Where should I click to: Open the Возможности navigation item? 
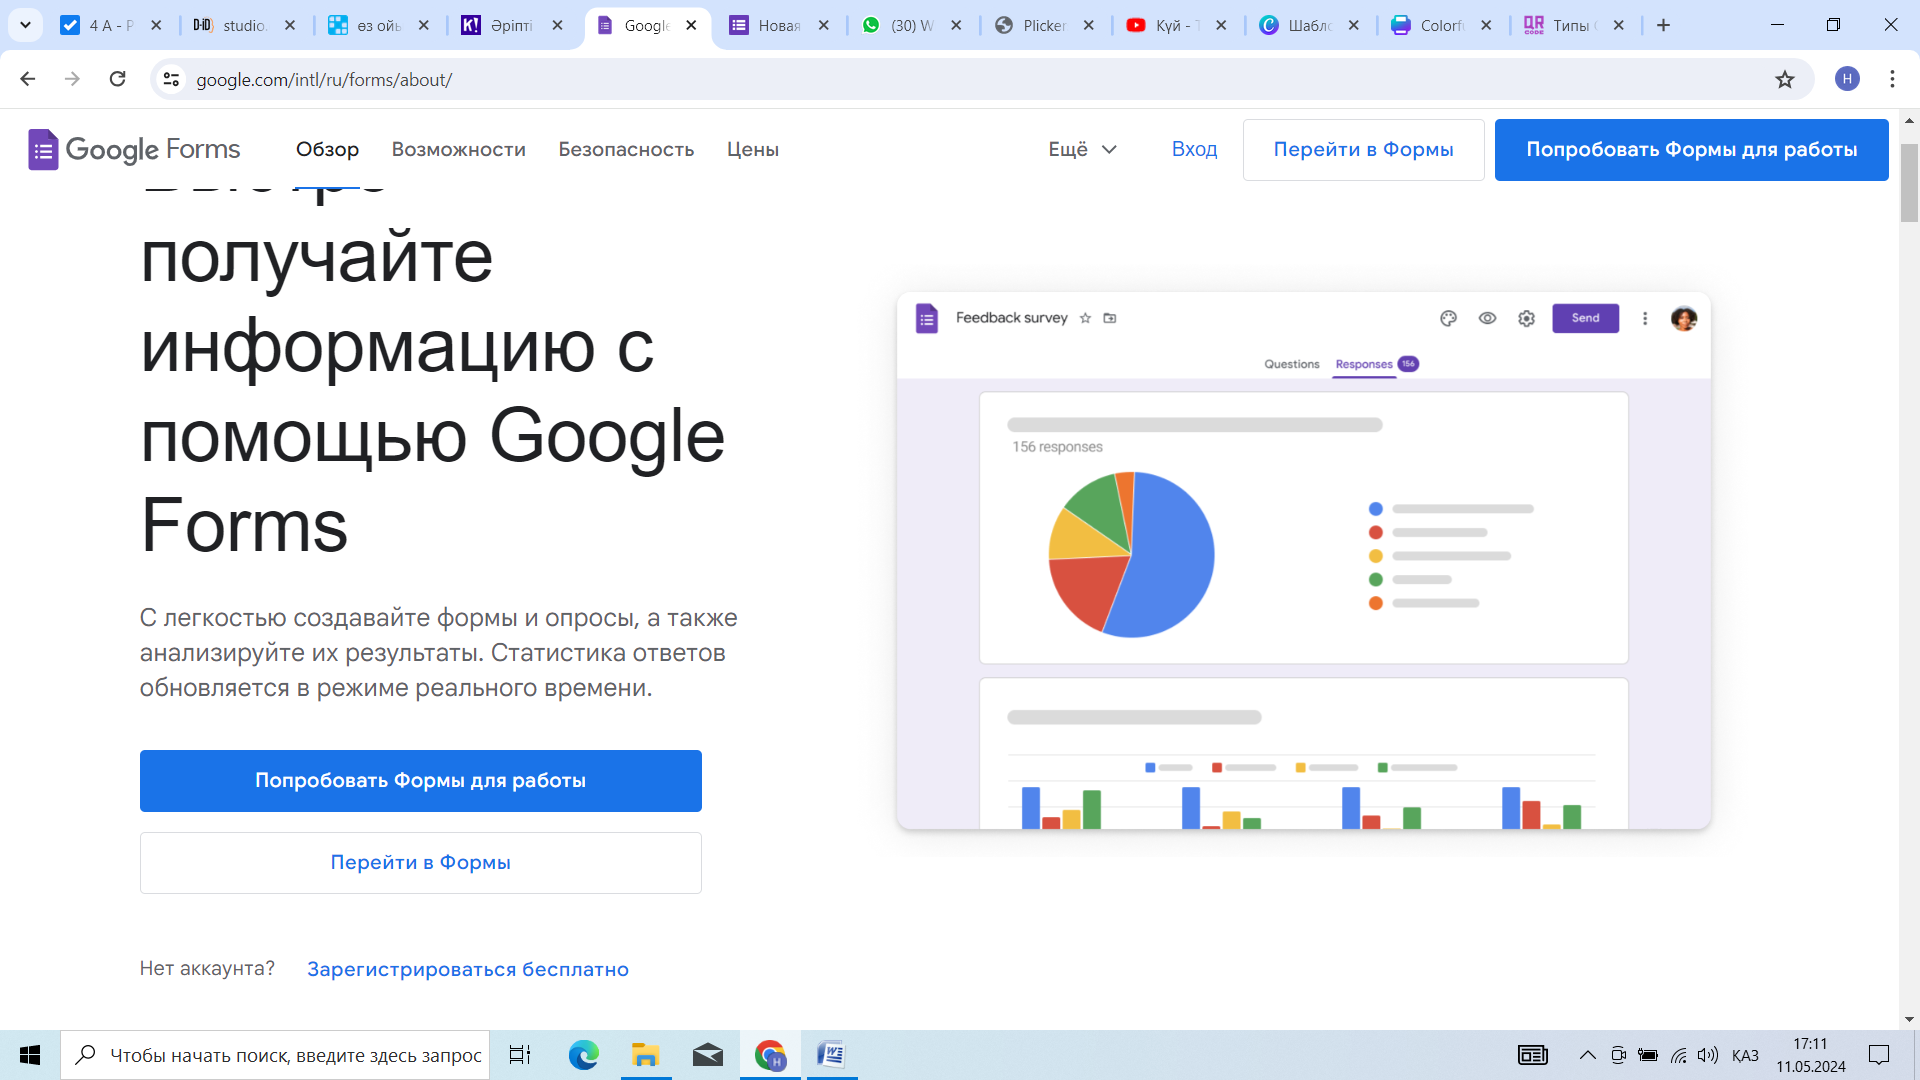click(458, 149)
